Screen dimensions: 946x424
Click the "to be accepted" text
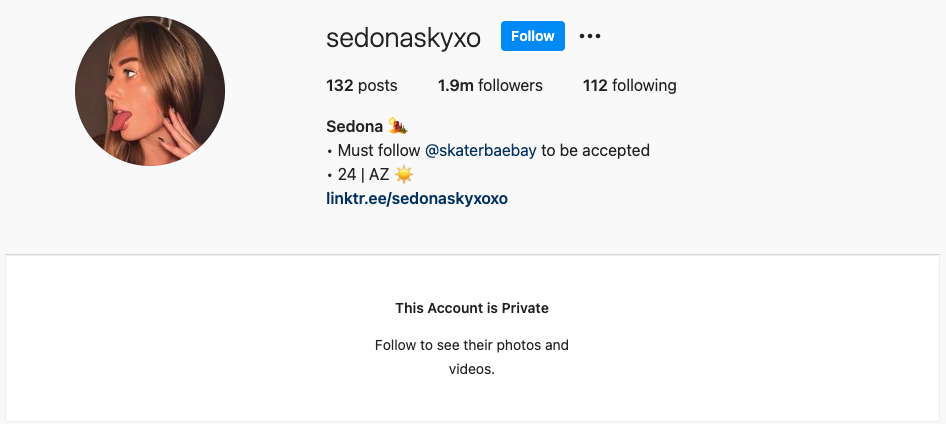(595, 150)
